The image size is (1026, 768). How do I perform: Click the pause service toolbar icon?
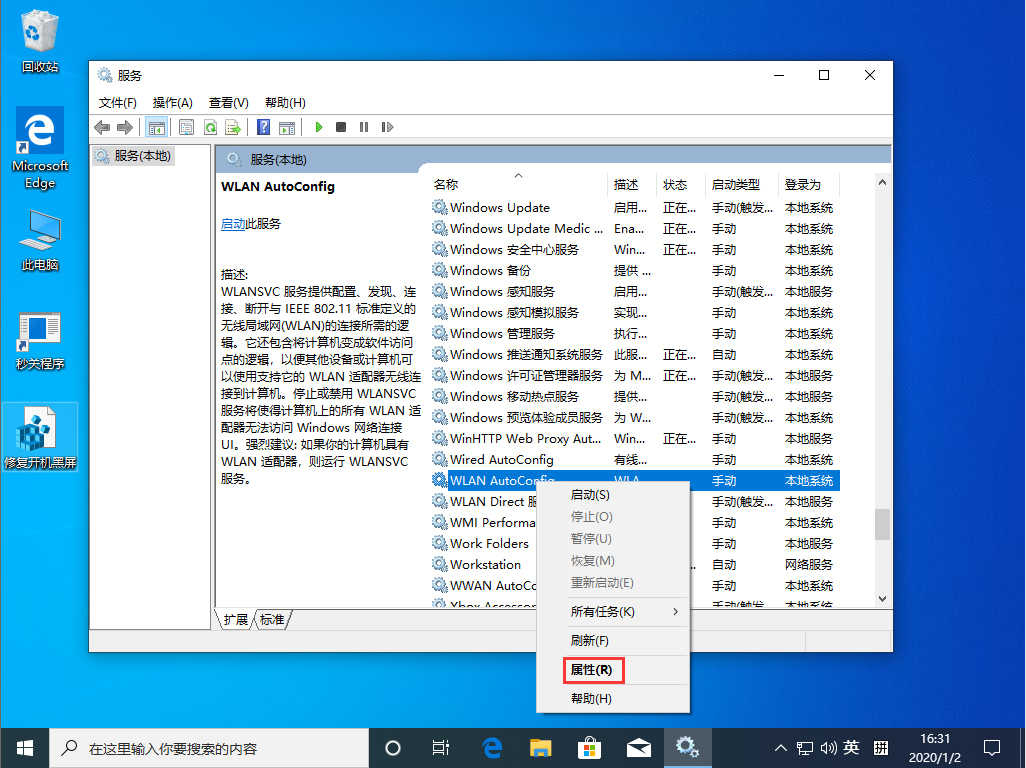coord(363,127)
